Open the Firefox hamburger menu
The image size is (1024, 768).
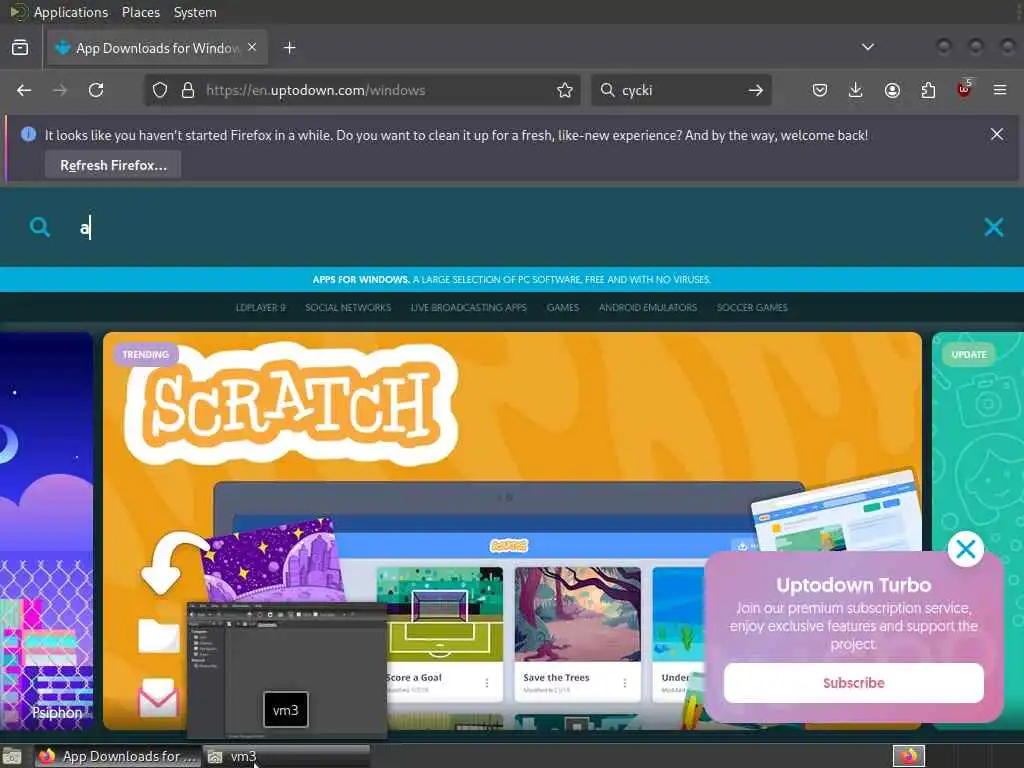point(1000,90)
